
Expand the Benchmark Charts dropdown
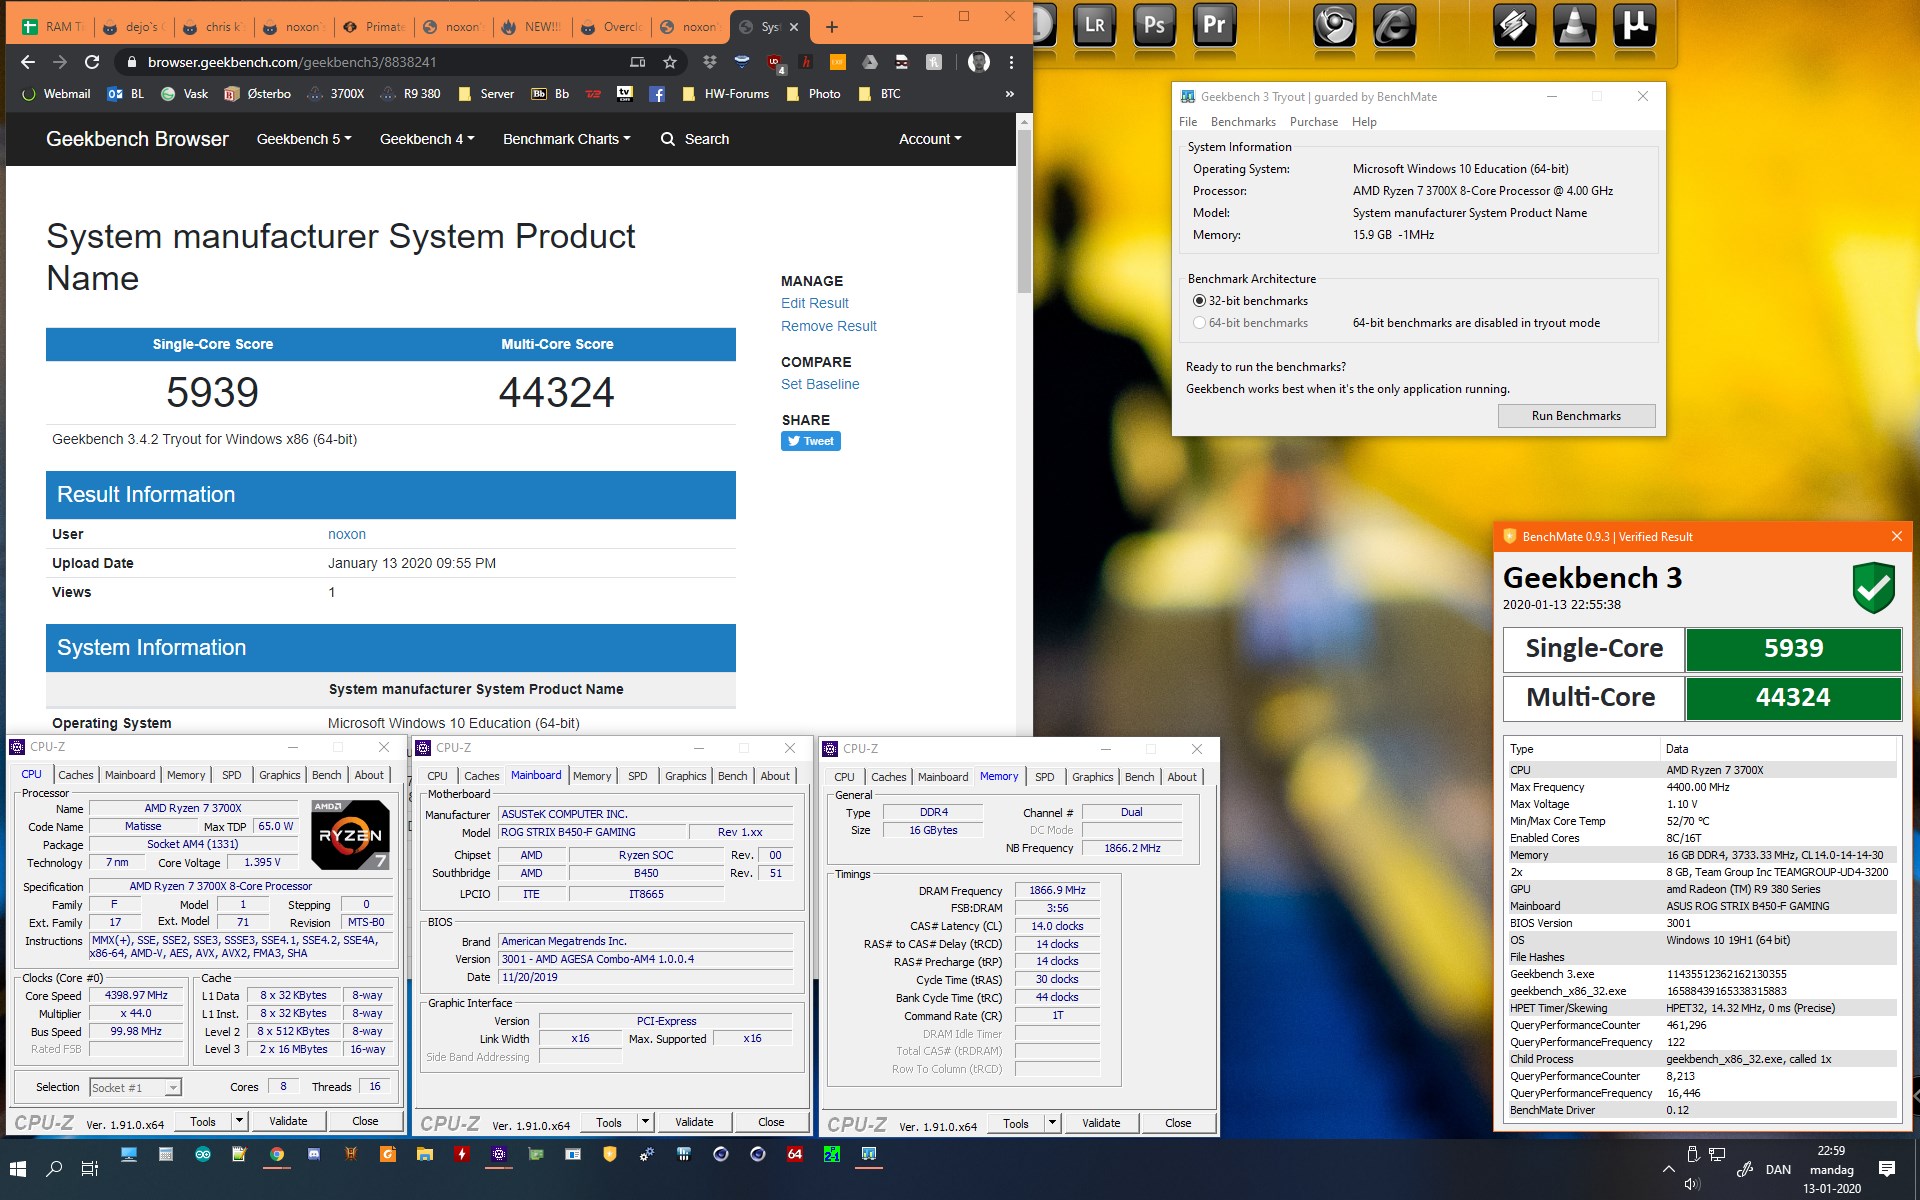pyautogui.click(x=567, y=139)
